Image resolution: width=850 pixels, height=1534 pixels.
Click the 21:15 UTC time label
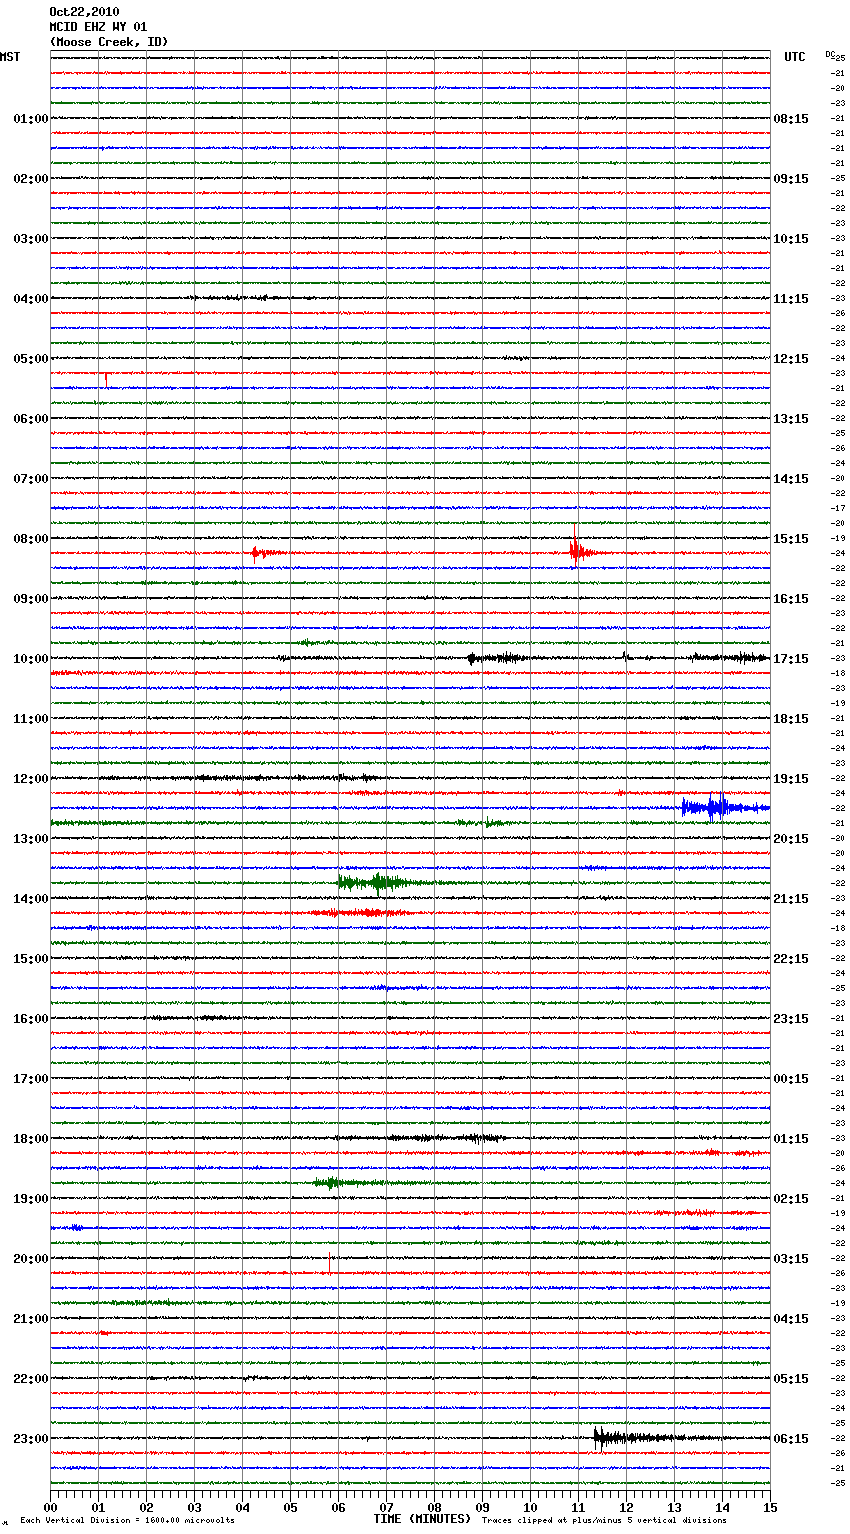(x=791, y=899)
